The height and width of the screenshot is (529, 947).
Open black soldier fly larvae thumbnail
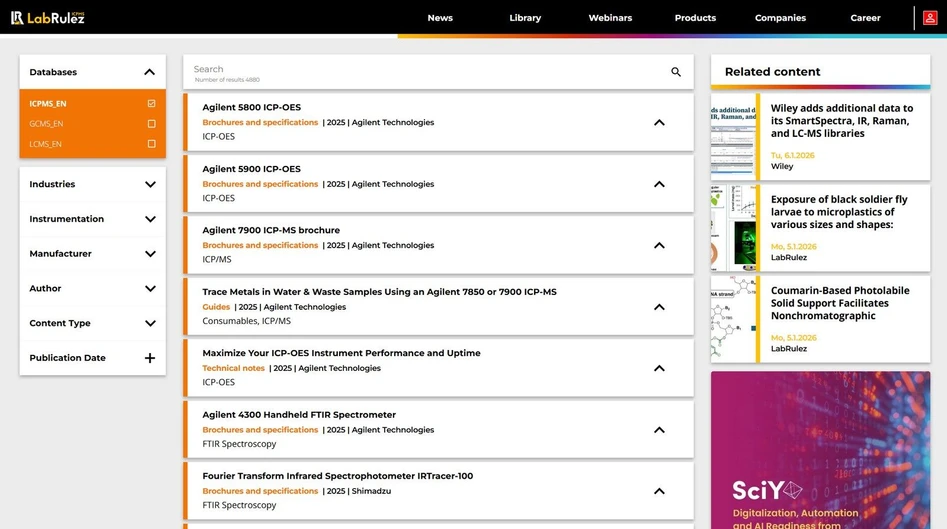point(733,228)
